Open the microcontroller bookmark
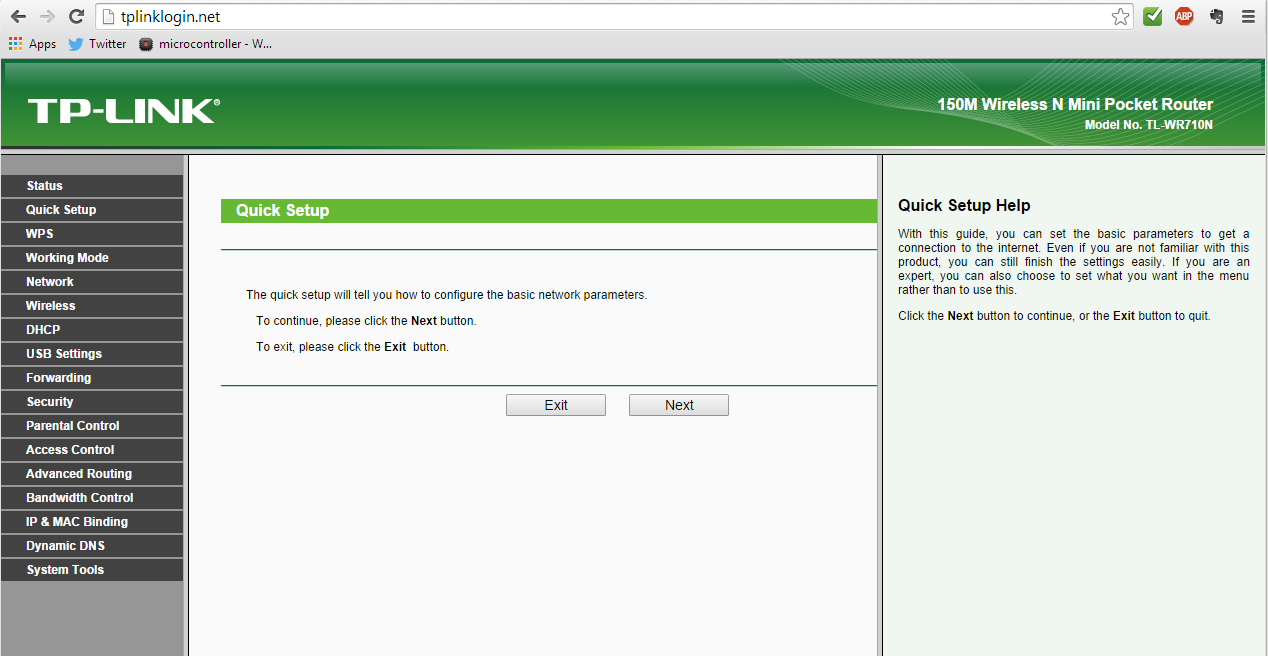Image resolution: width=1268 pixels, height=656 pixels. (205, 44)
